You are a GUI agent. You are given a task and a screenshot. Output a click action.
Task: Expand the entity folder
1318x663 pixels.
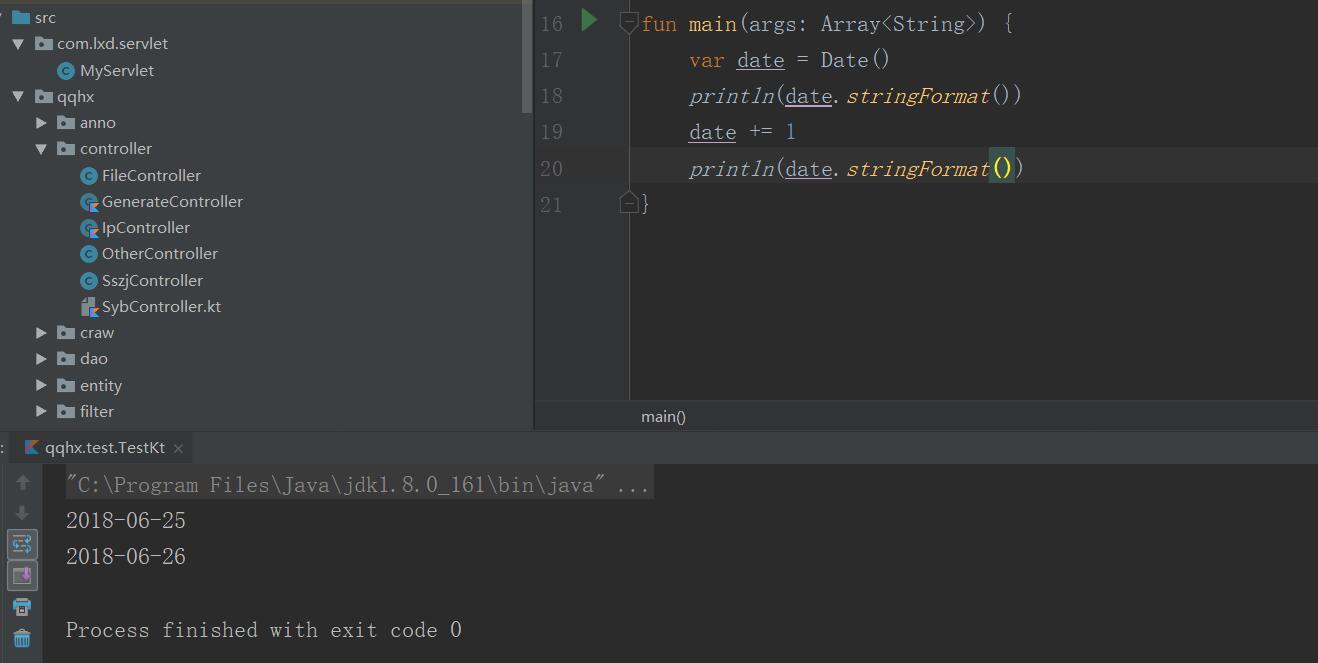(41, 385)
